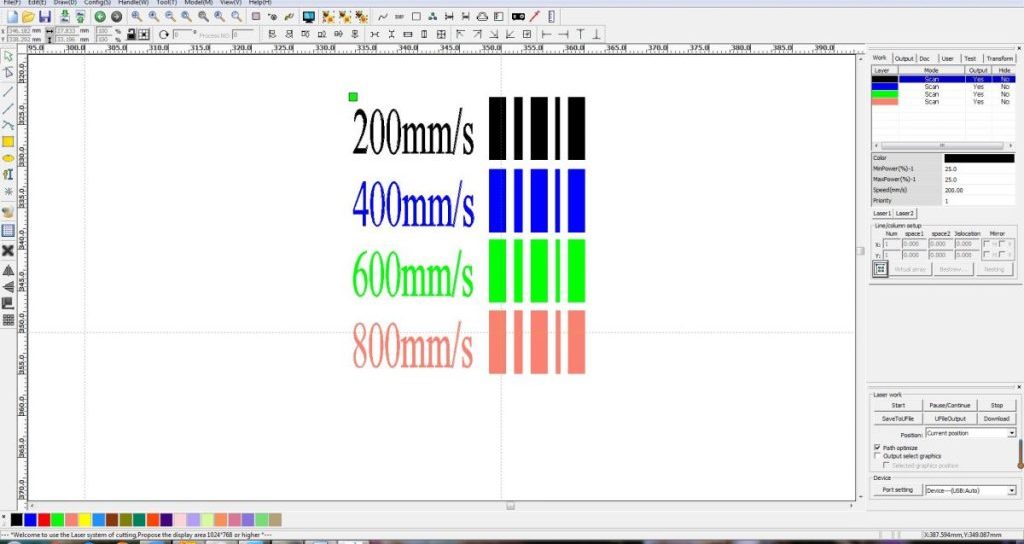Click the Download button
Screen dimensions: 1024x544
point(996,419)
